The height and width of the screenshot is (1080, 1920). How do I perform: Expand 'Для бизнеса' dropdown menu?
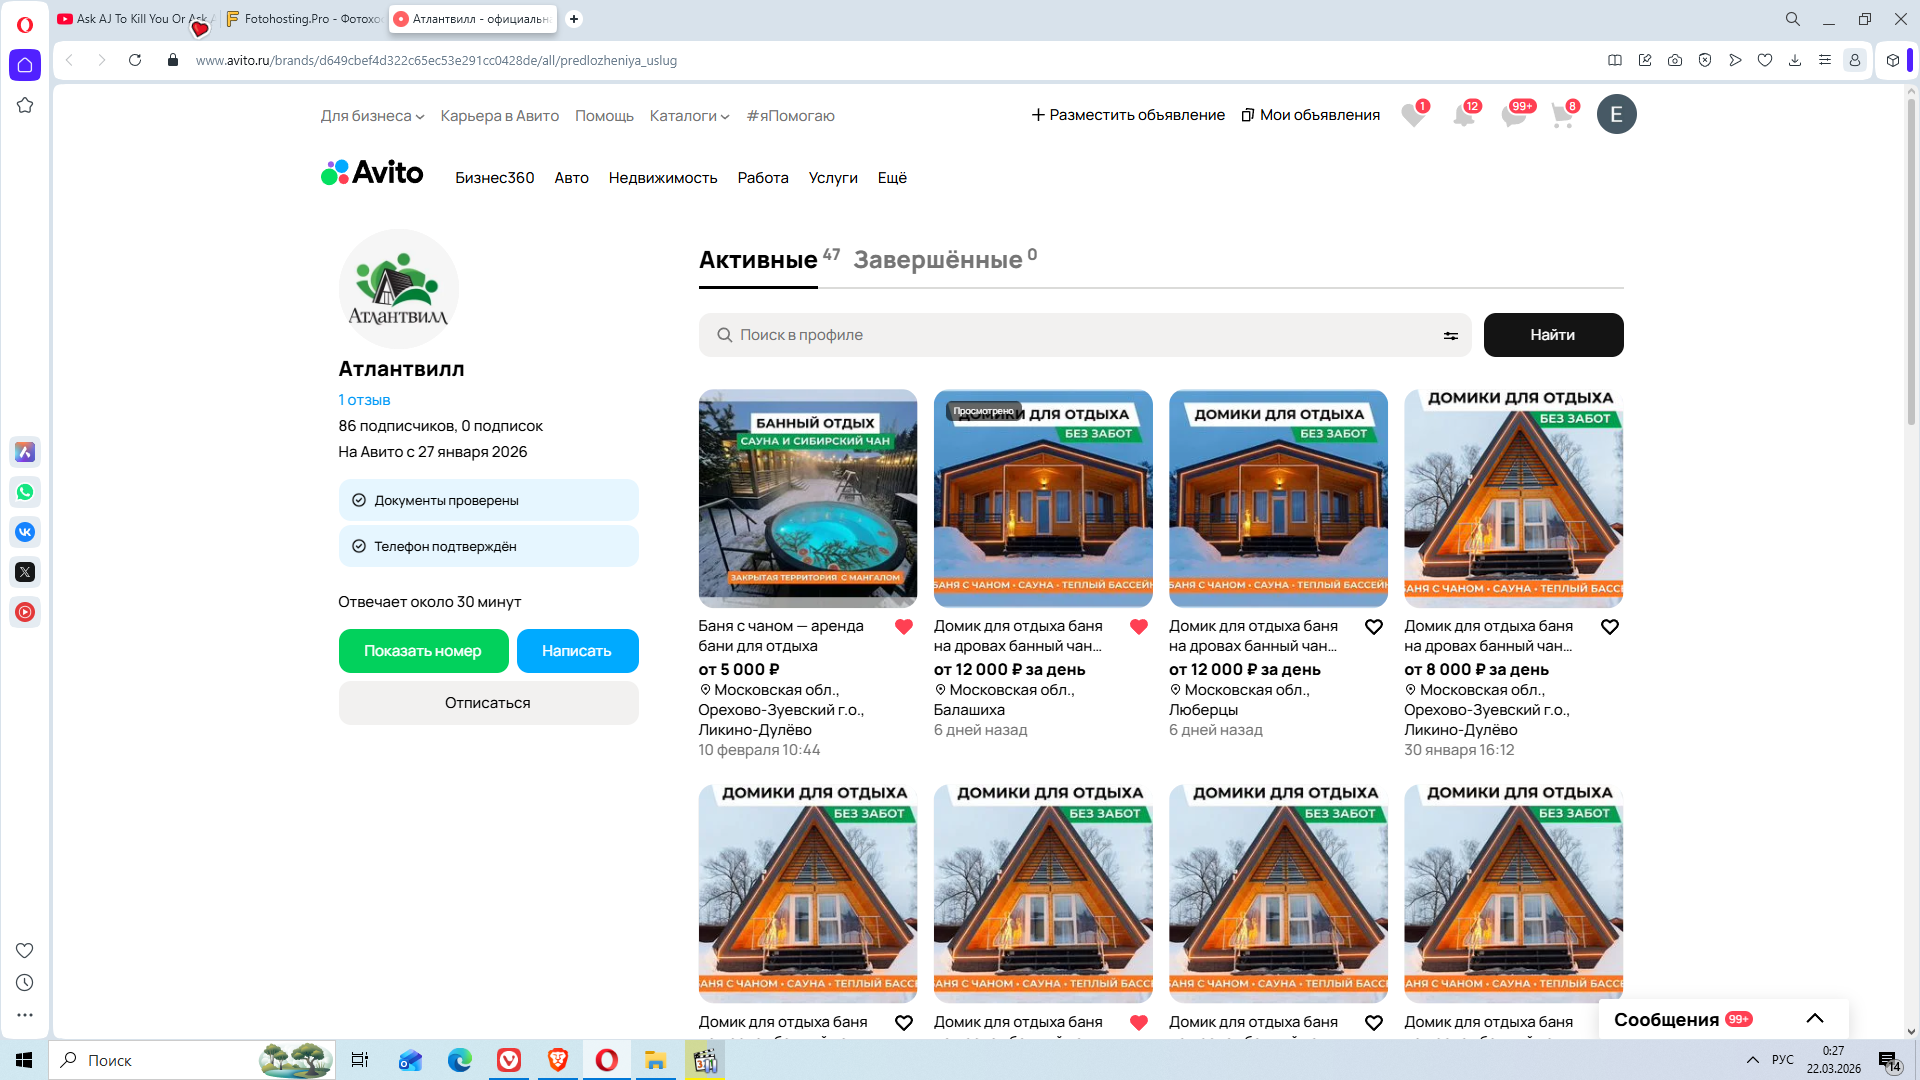pyautogui.click(x=372, y=116)
